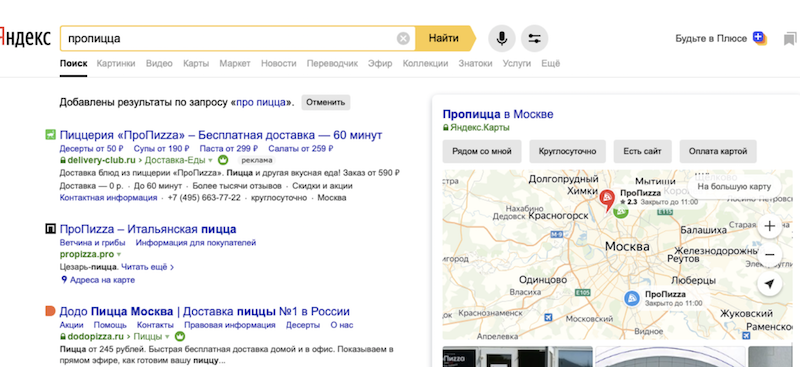
Task: Click green badge icon next to Пиццы
Action: [x=179, y=336]
